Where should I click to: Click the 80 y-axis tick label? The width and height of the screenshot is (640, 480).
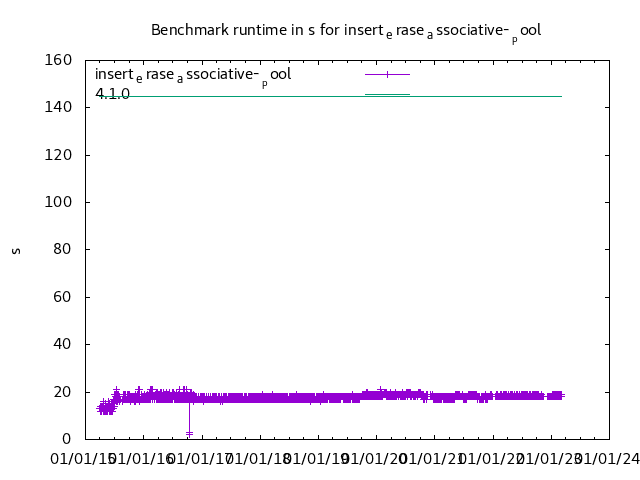(62, 250)
